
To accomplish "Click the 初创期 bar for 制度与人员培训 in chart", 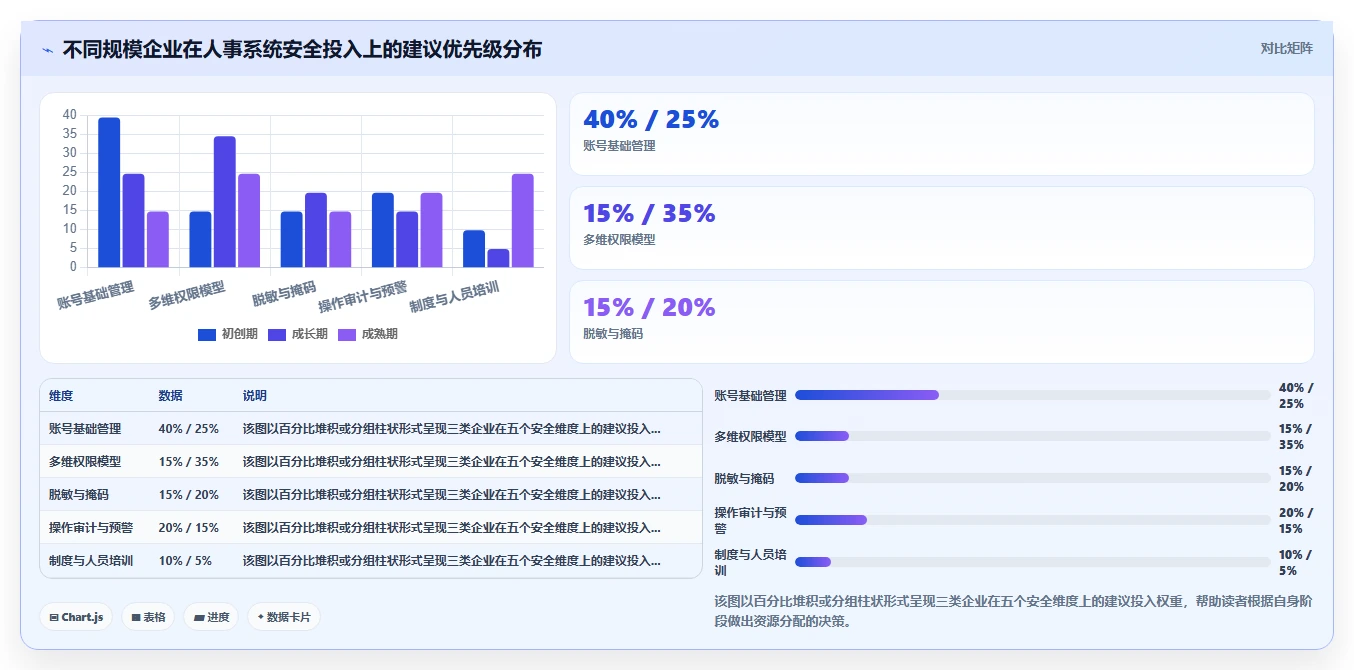I will [474, 249].
